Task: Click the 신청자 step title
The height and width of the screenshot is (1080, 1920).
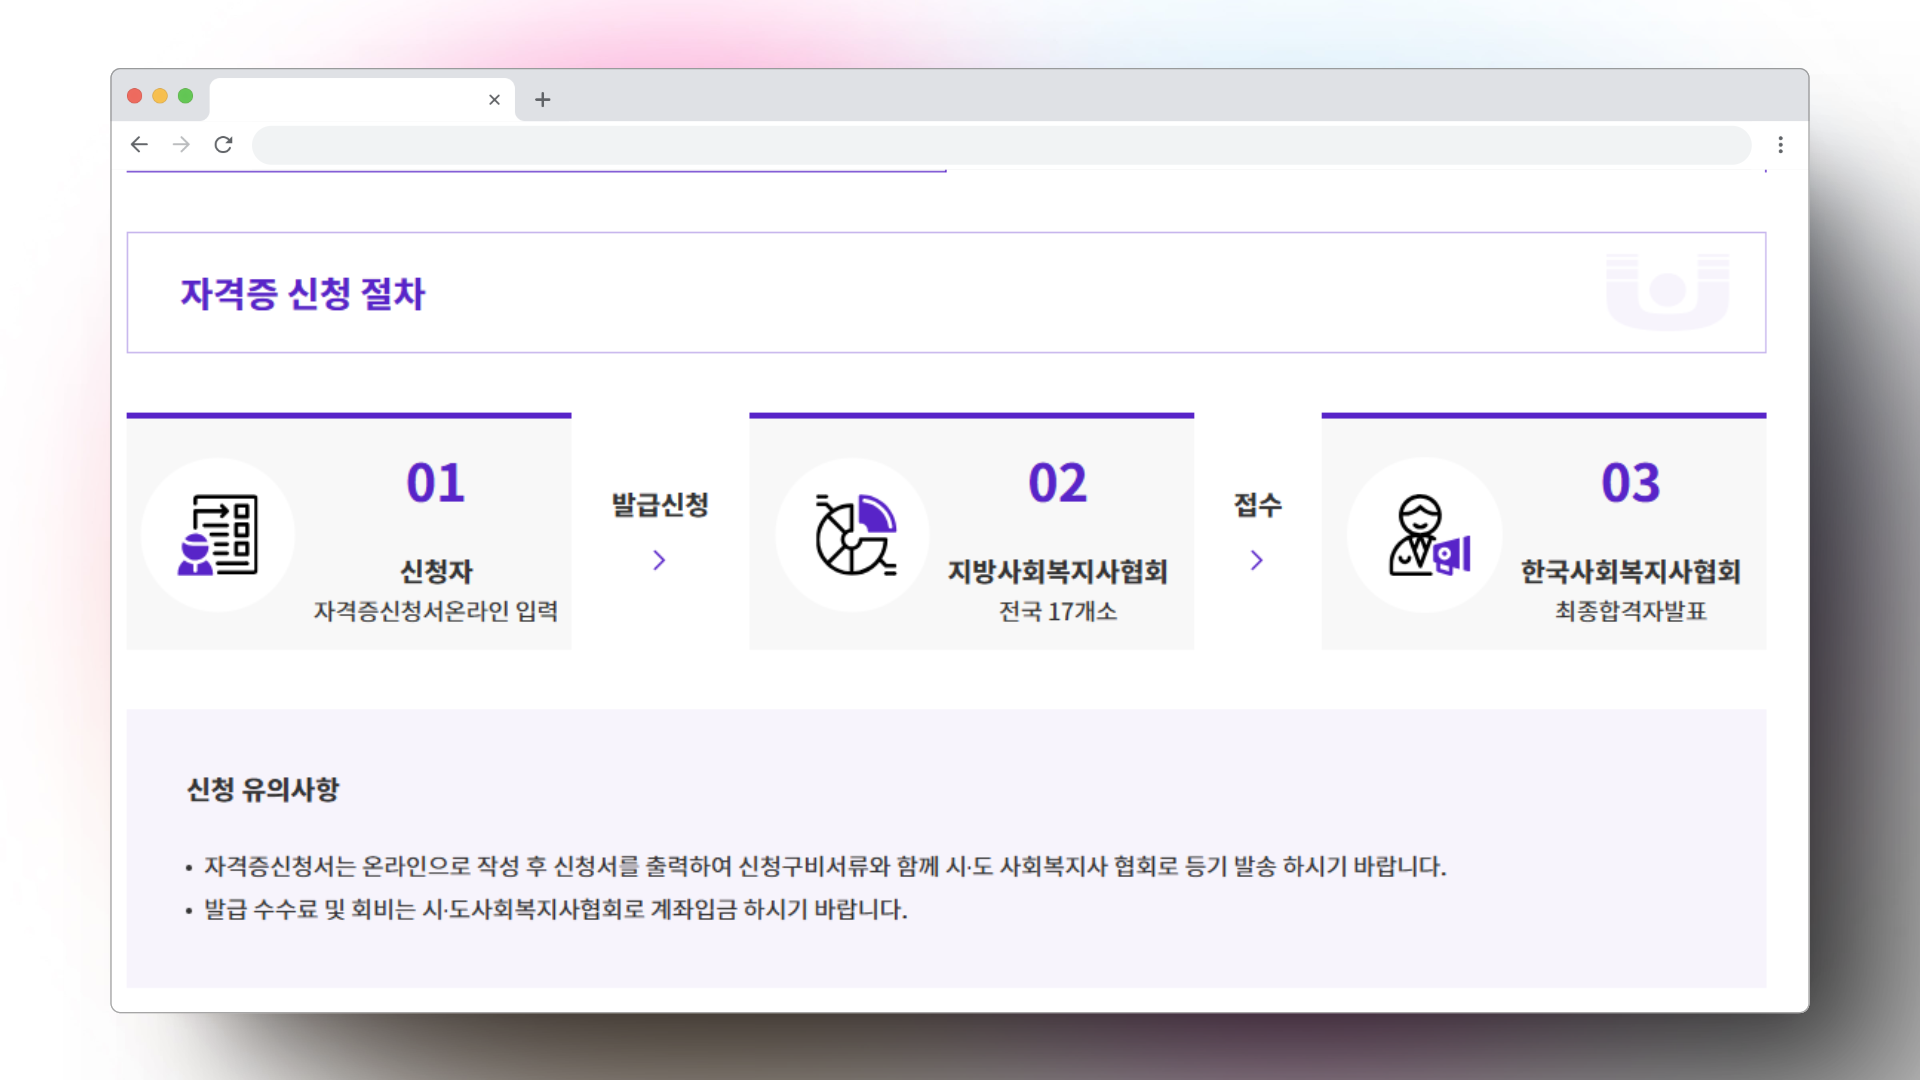Action: coord(436,572)
